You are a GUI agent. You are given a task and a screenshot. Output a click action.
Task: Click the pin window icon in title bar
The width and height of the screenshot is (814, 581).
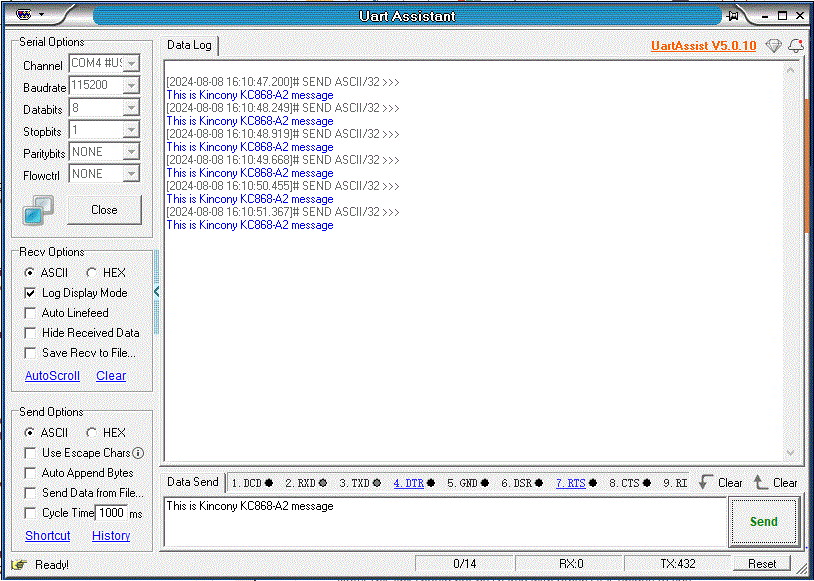click(x=733, y=15)
